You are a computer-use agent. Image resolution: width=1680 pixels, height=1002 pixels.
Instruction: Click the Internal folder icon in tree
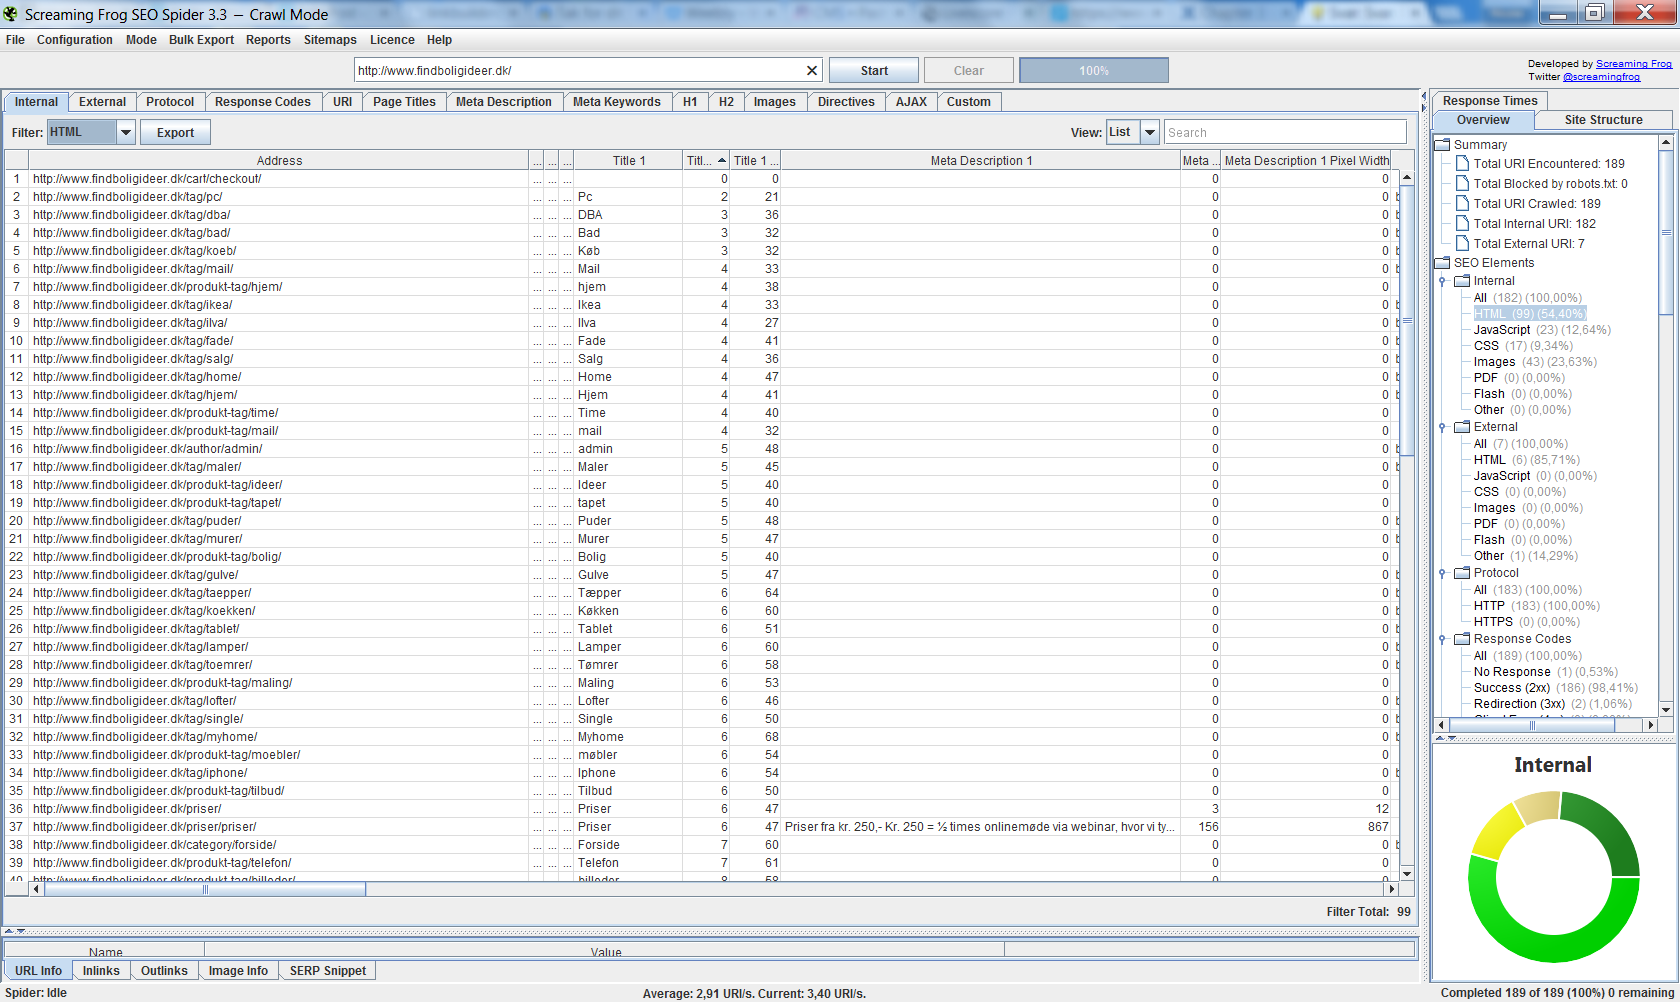(1462, 281)
